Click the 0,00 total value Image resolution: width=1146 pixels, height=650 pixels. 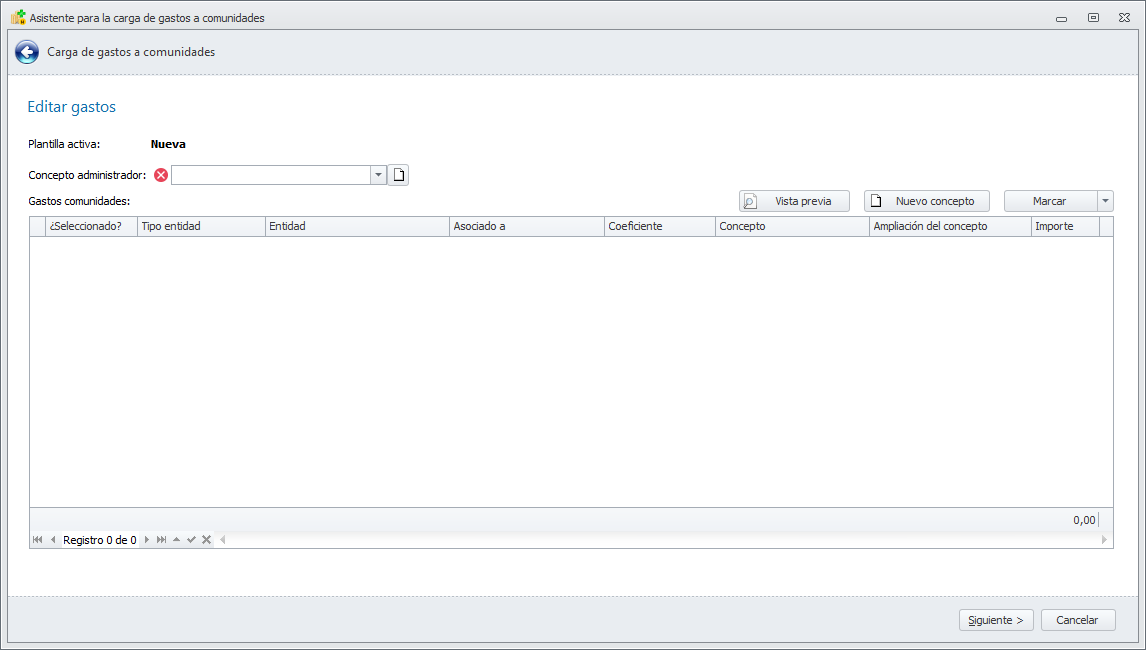coord(1084,520)
